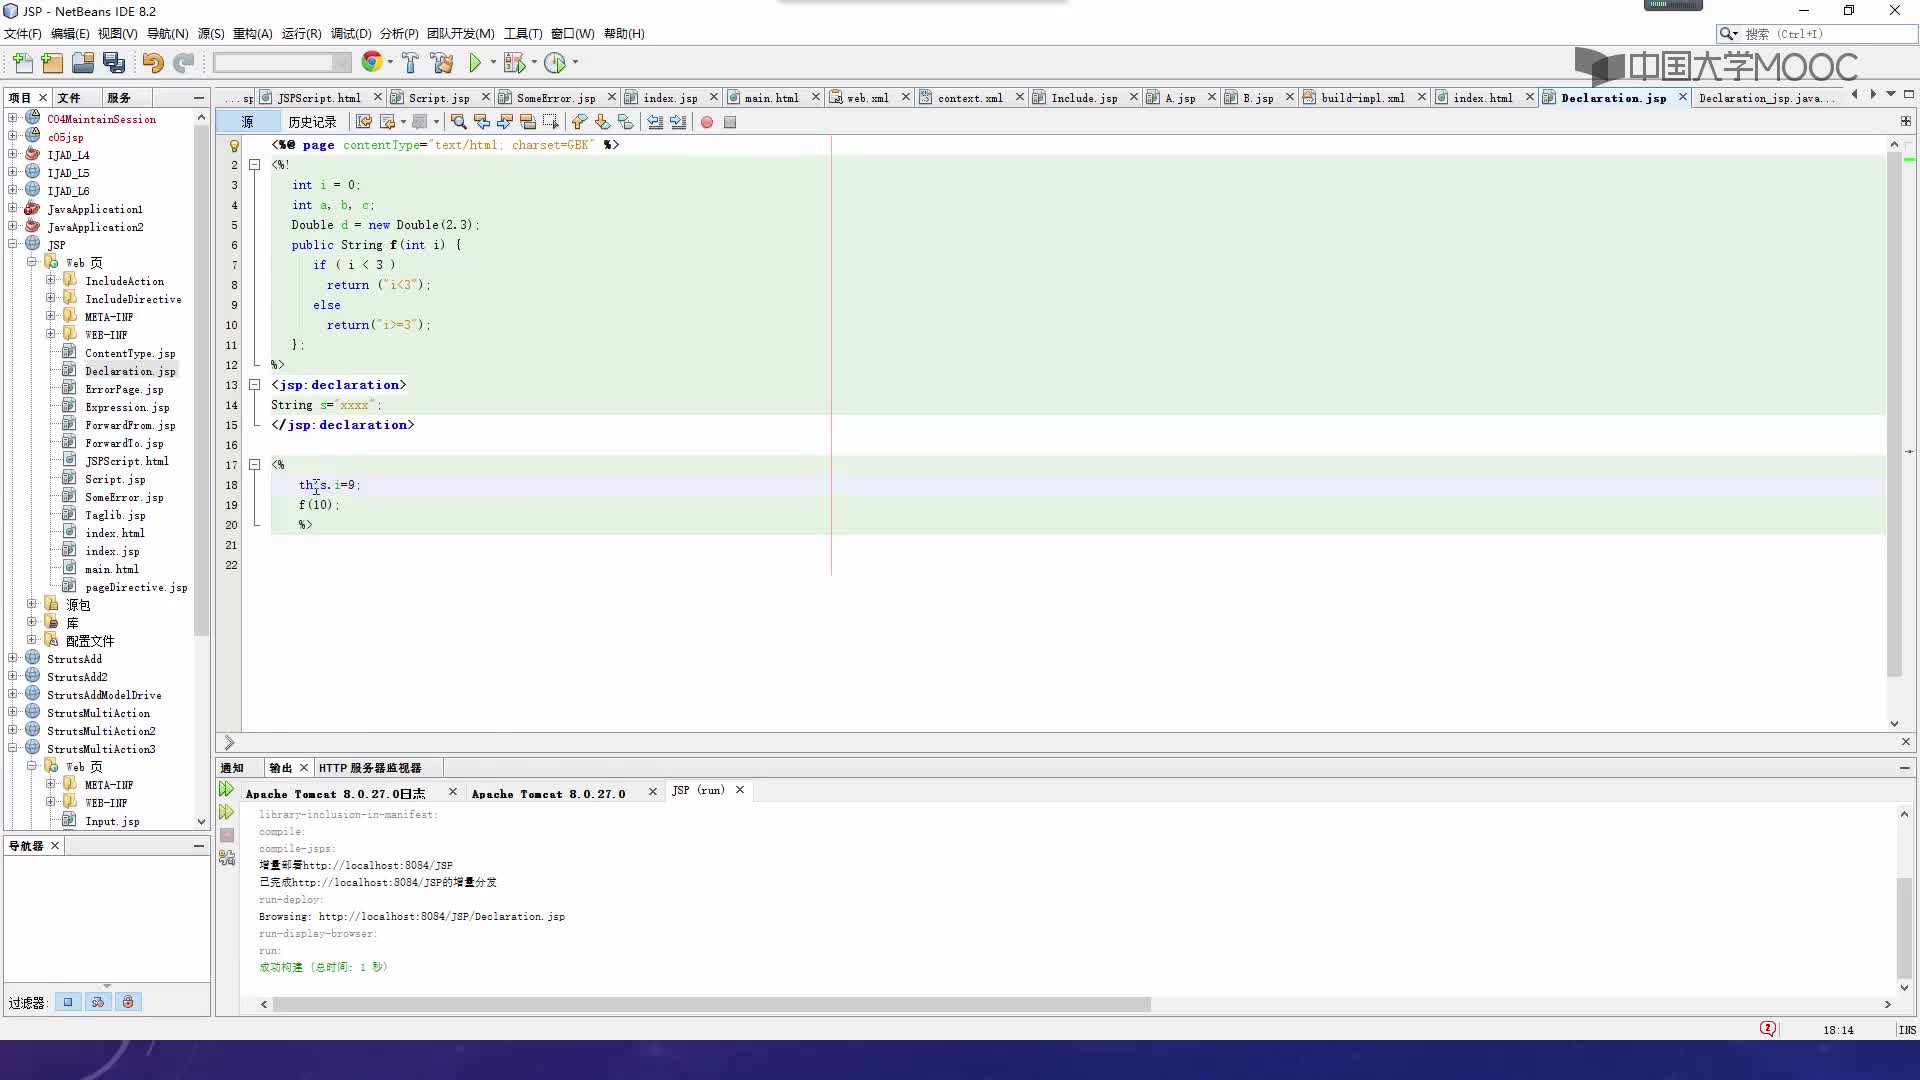The image size is (1920, 1080).
Task: Click the New File toolbar icon
Action: pos(22,63)
